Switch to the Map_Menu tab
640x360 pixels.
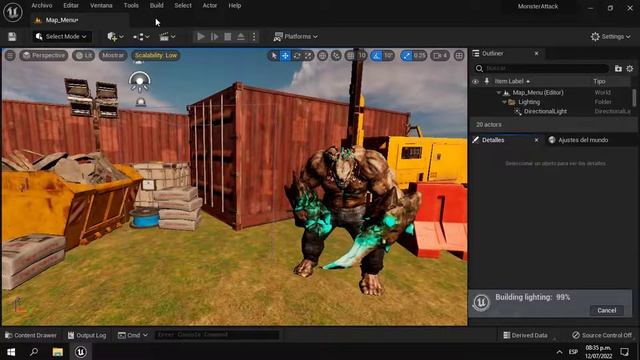pyautogui.click(x=61, y=20)
